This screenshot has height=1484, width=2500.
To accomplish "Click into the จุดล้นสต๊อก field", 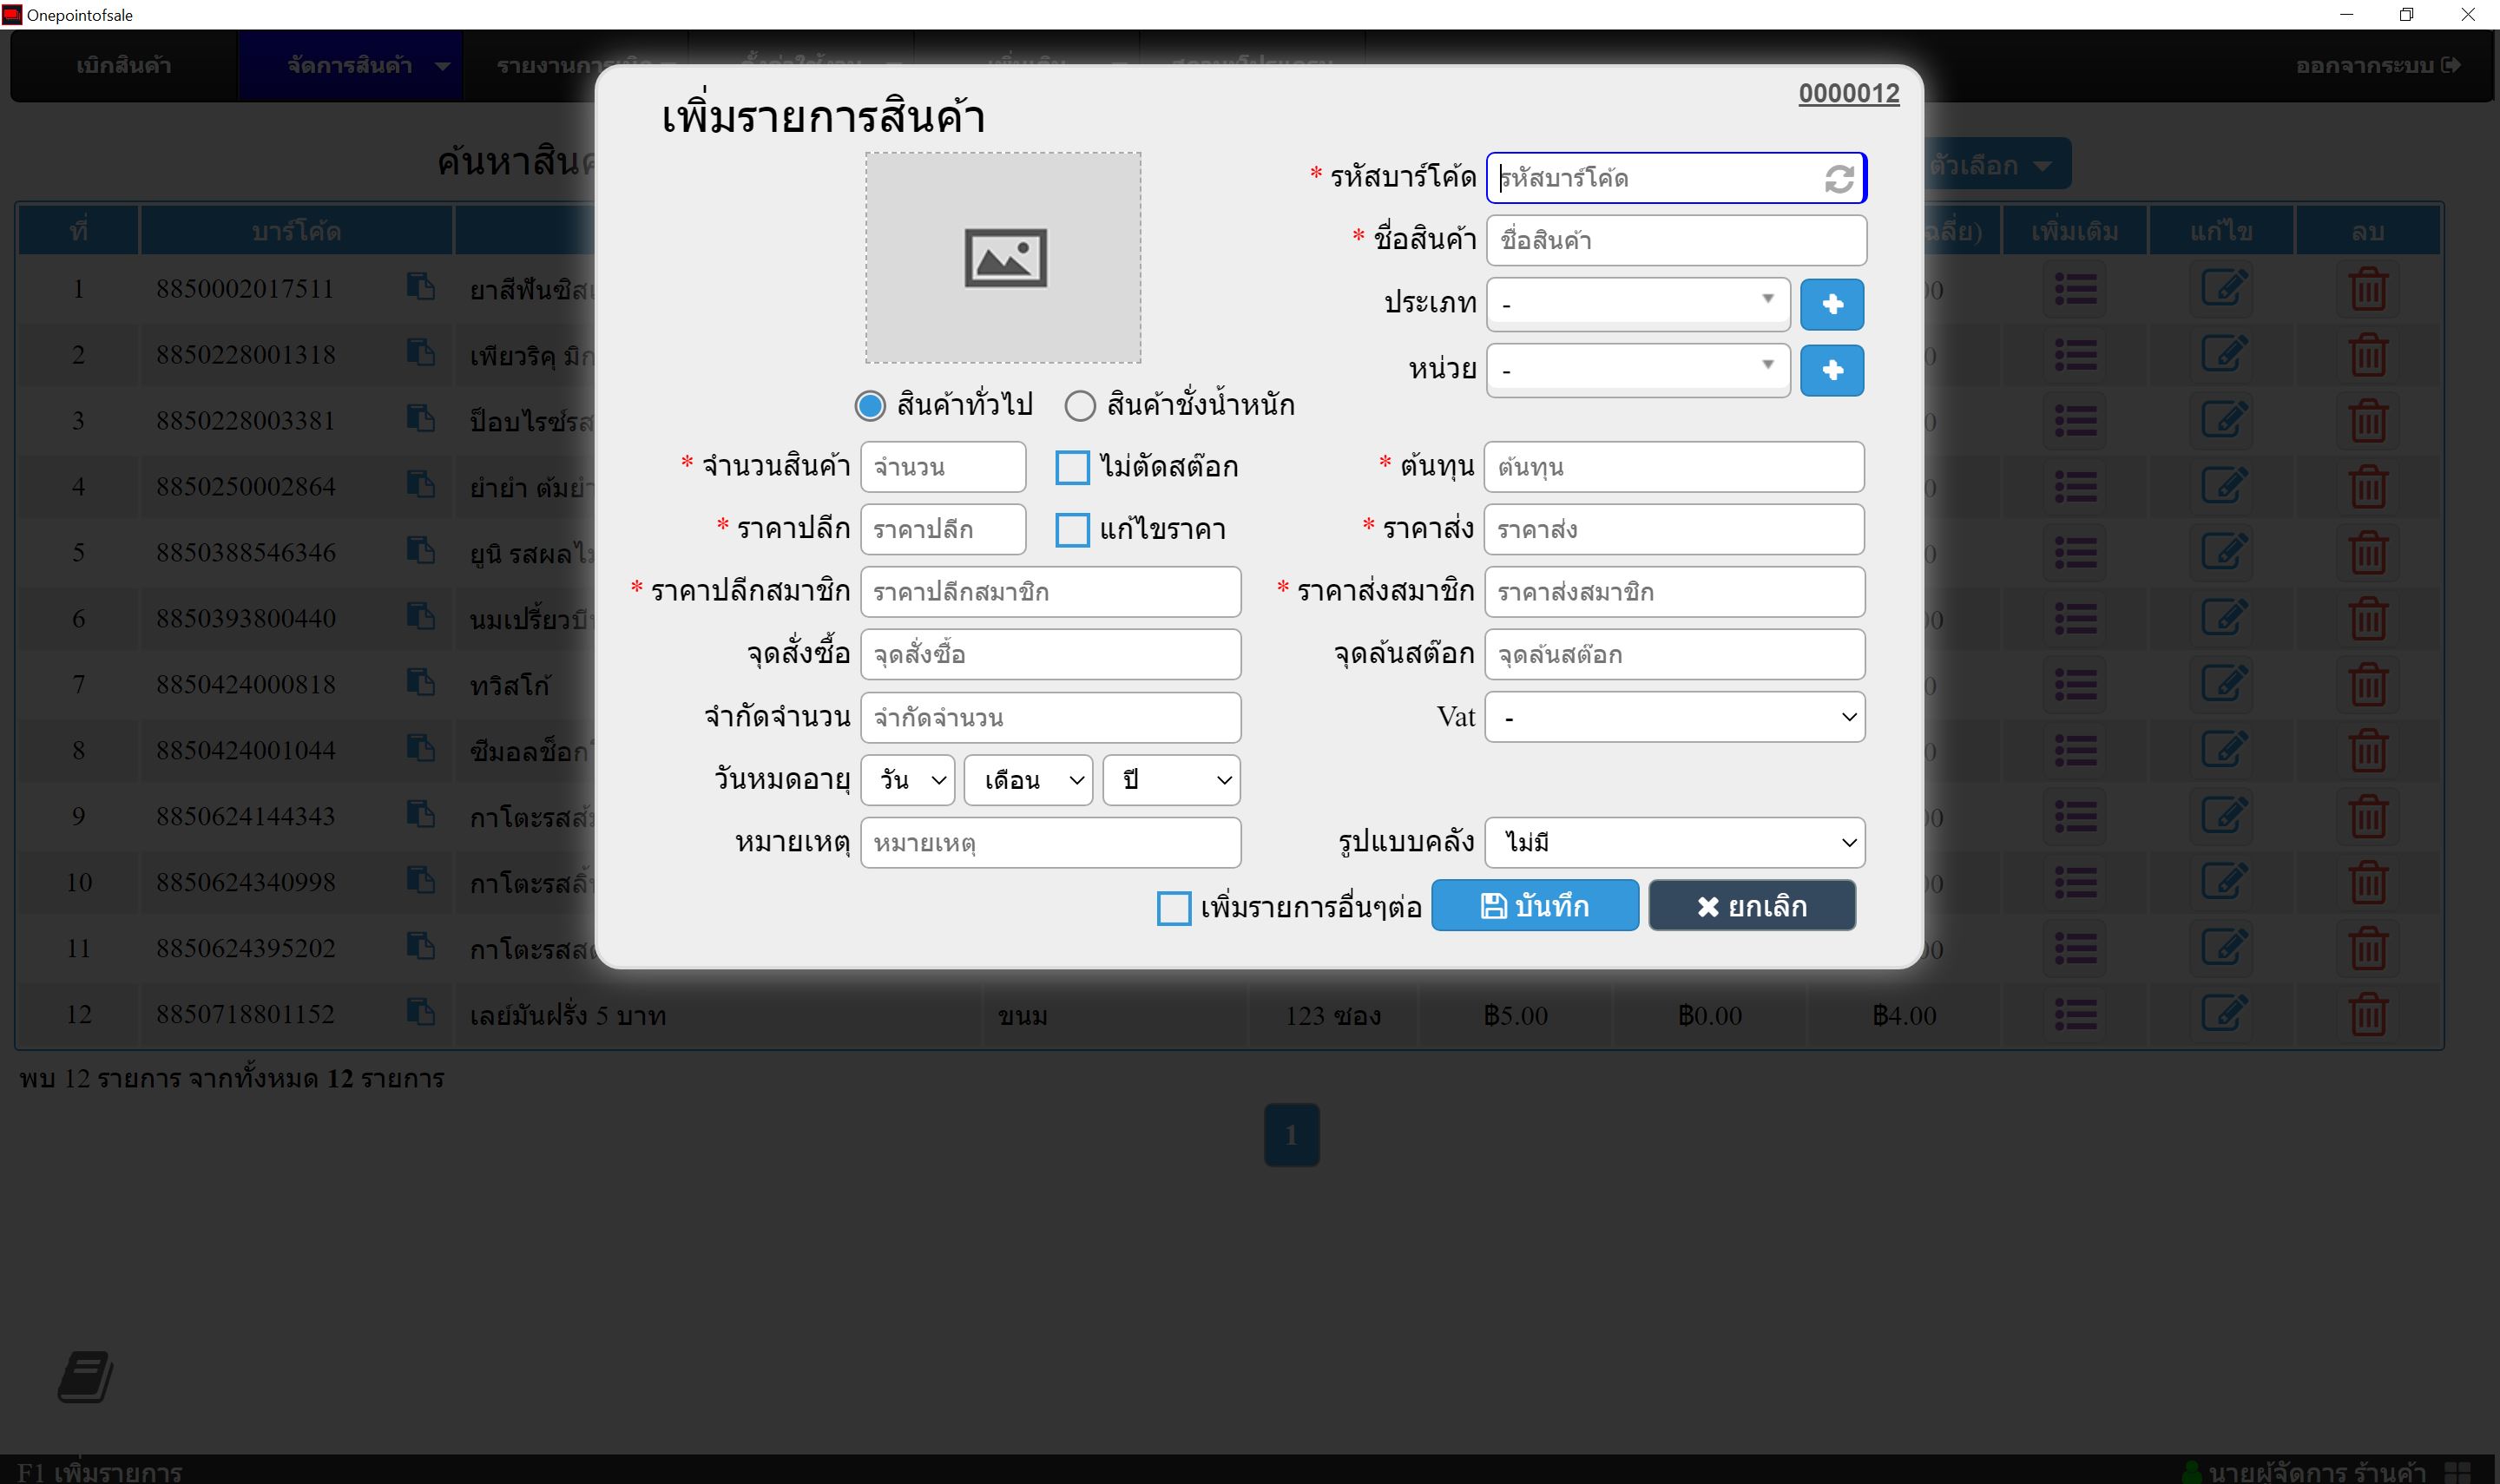I will 1675,655.
